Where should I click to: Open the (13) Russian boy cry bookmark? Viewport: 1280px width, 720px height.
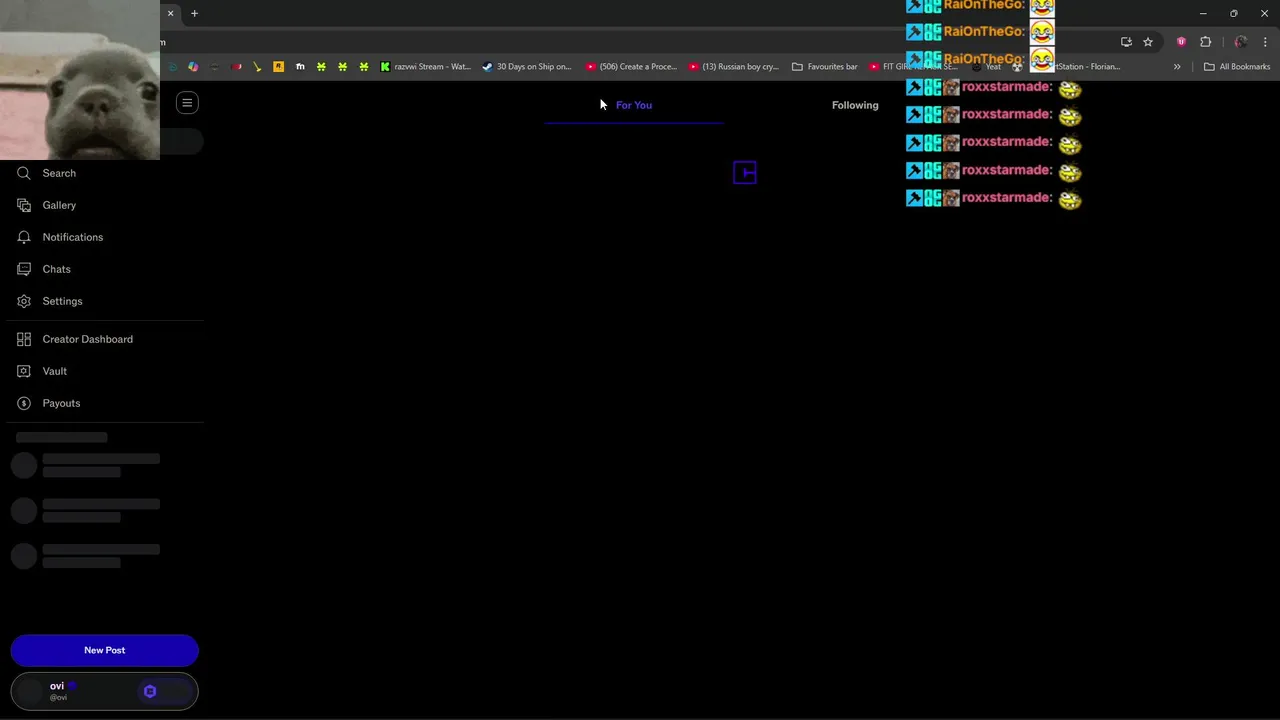[733, 67]
